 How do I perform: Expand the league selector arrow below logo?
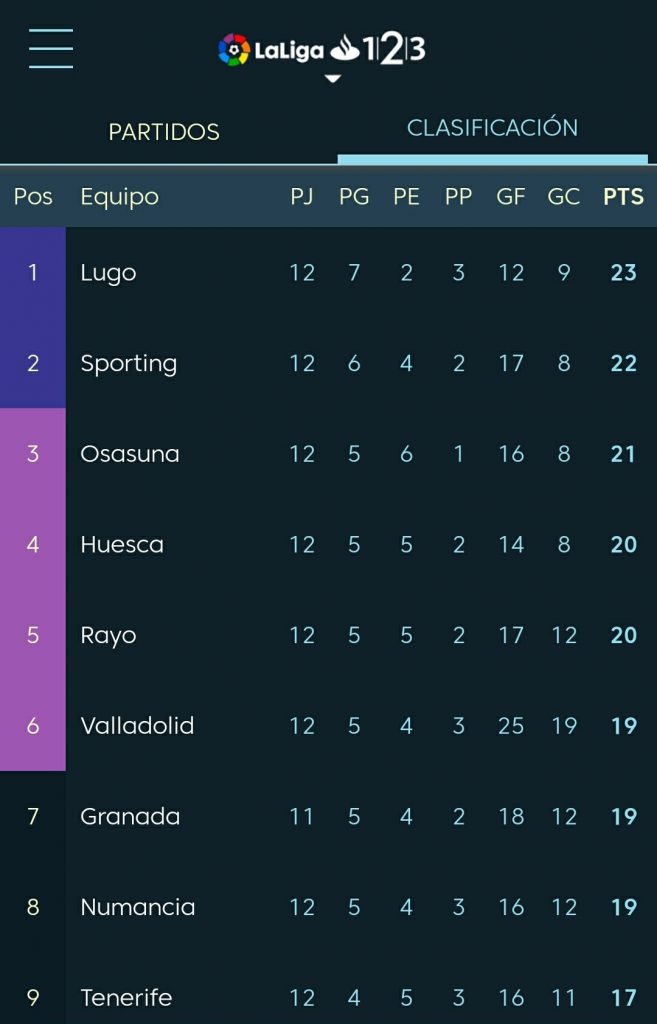click(332, 78)
